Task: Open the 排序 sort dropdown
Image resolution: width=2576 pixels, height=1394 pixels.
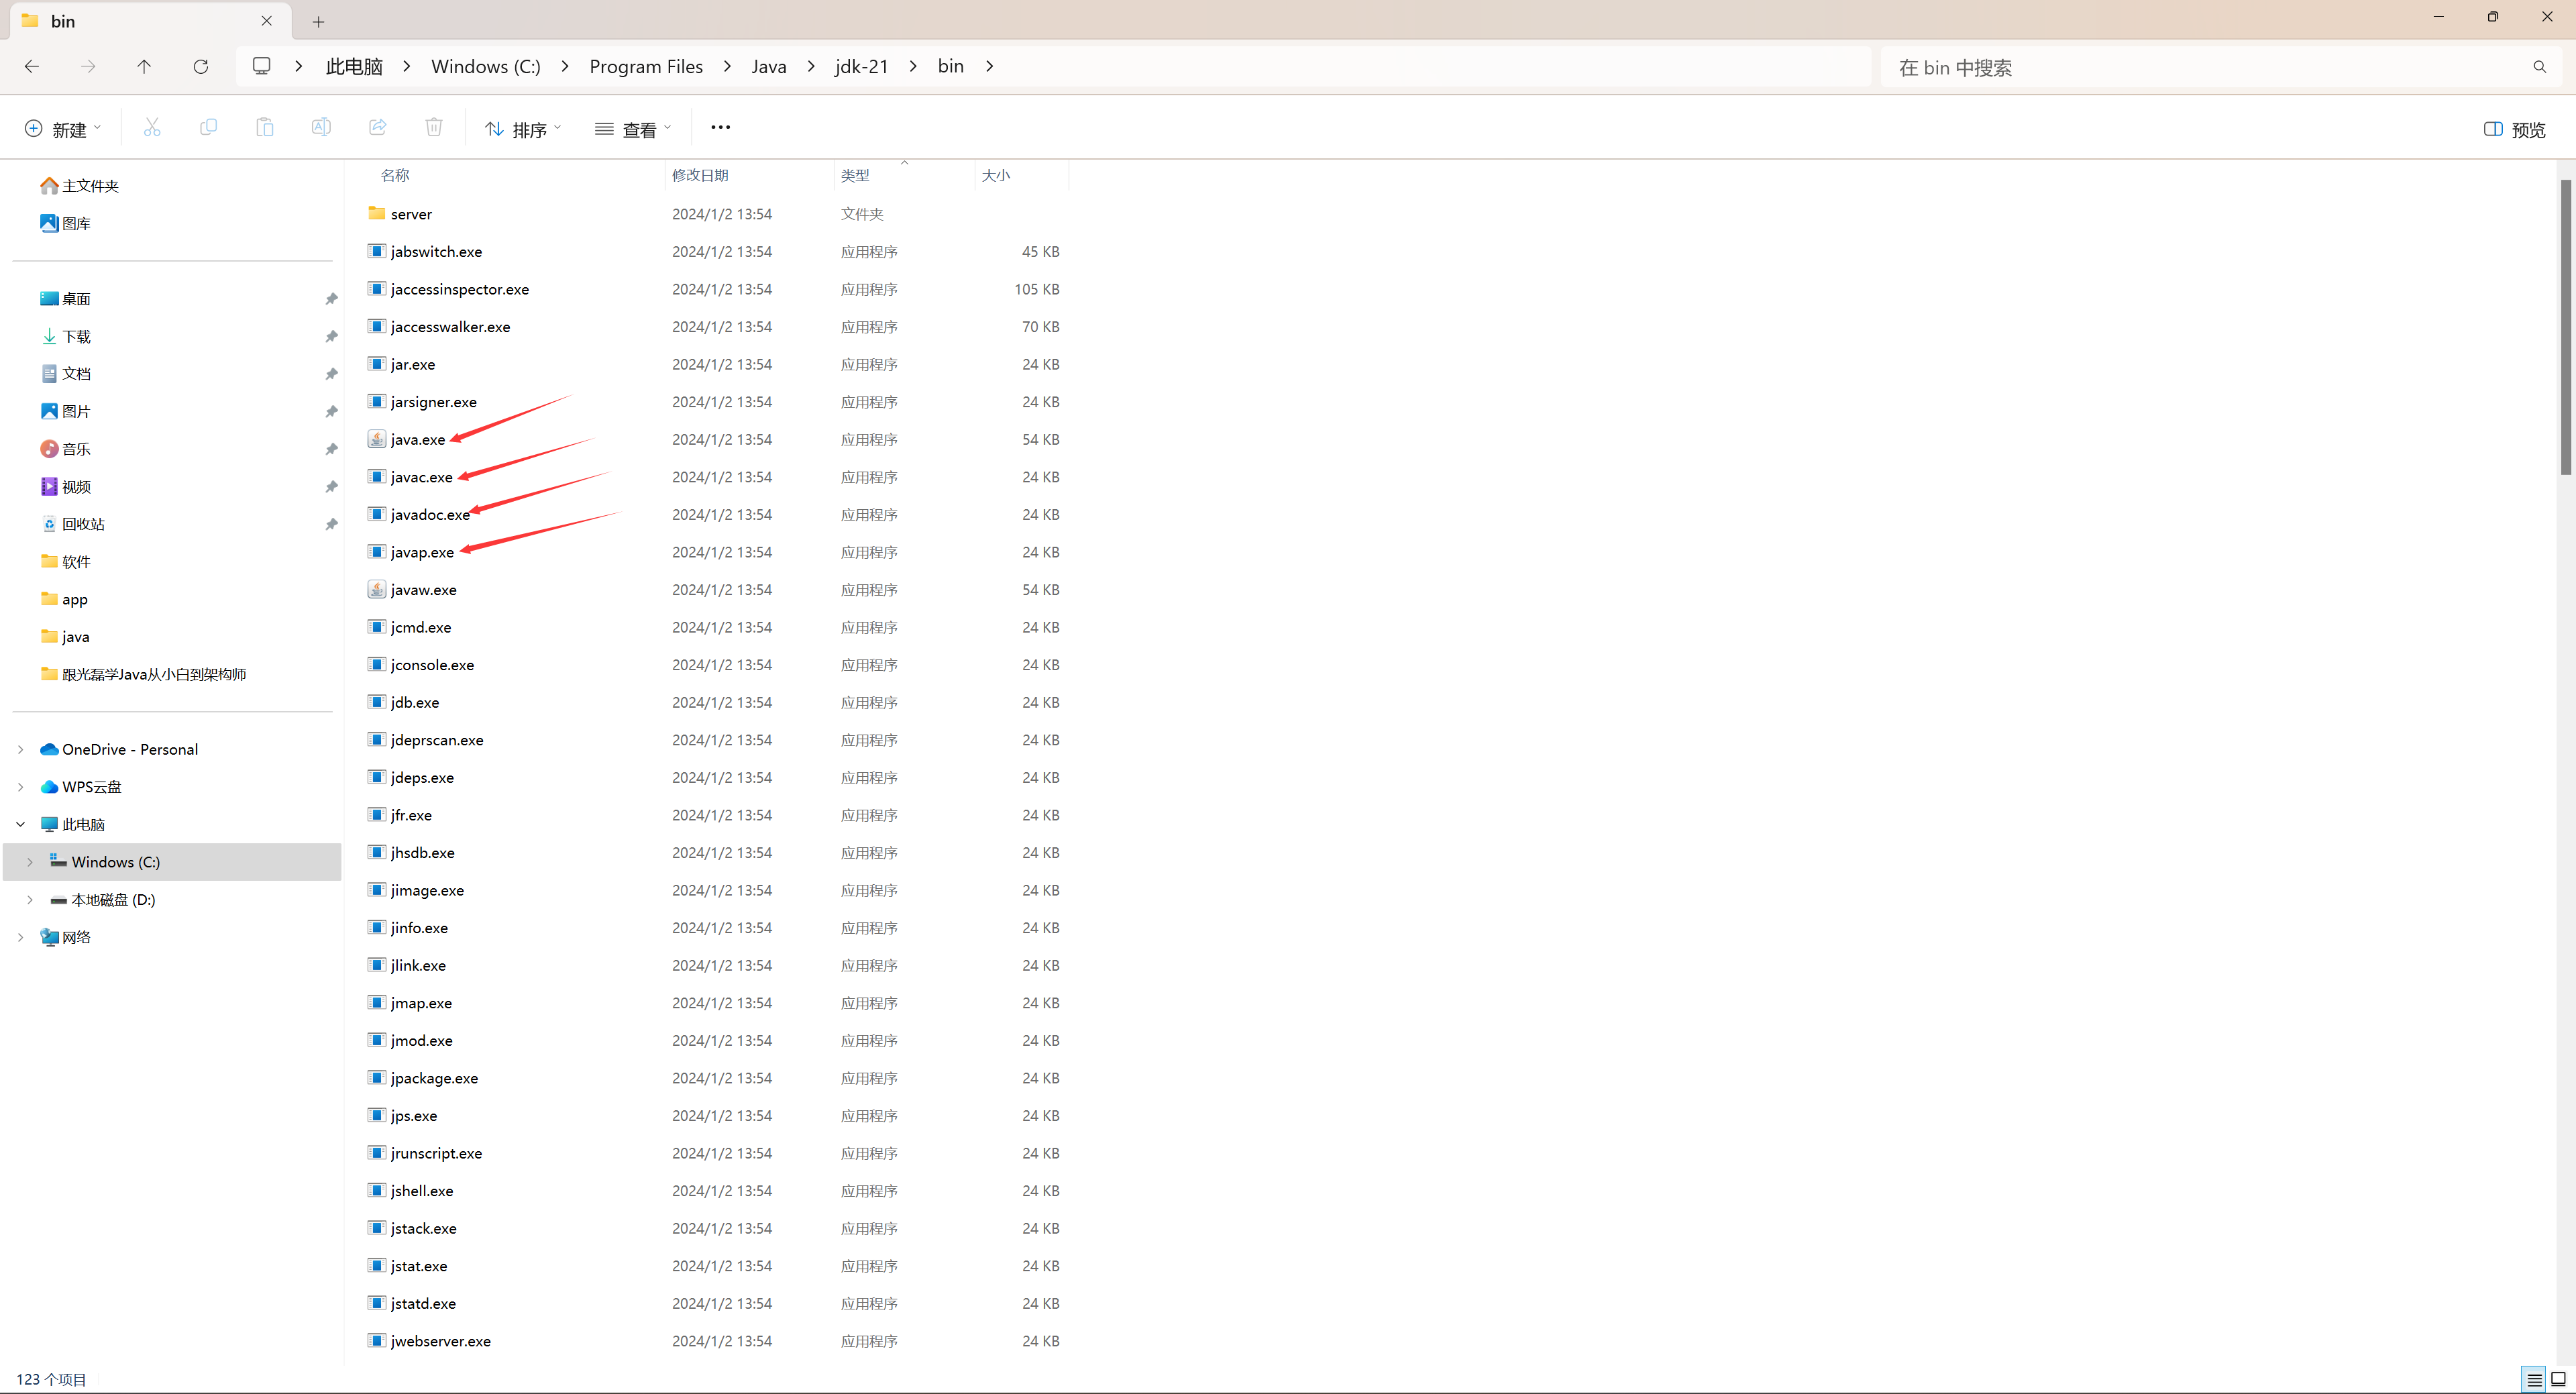Action: click(x=523, y=129)
